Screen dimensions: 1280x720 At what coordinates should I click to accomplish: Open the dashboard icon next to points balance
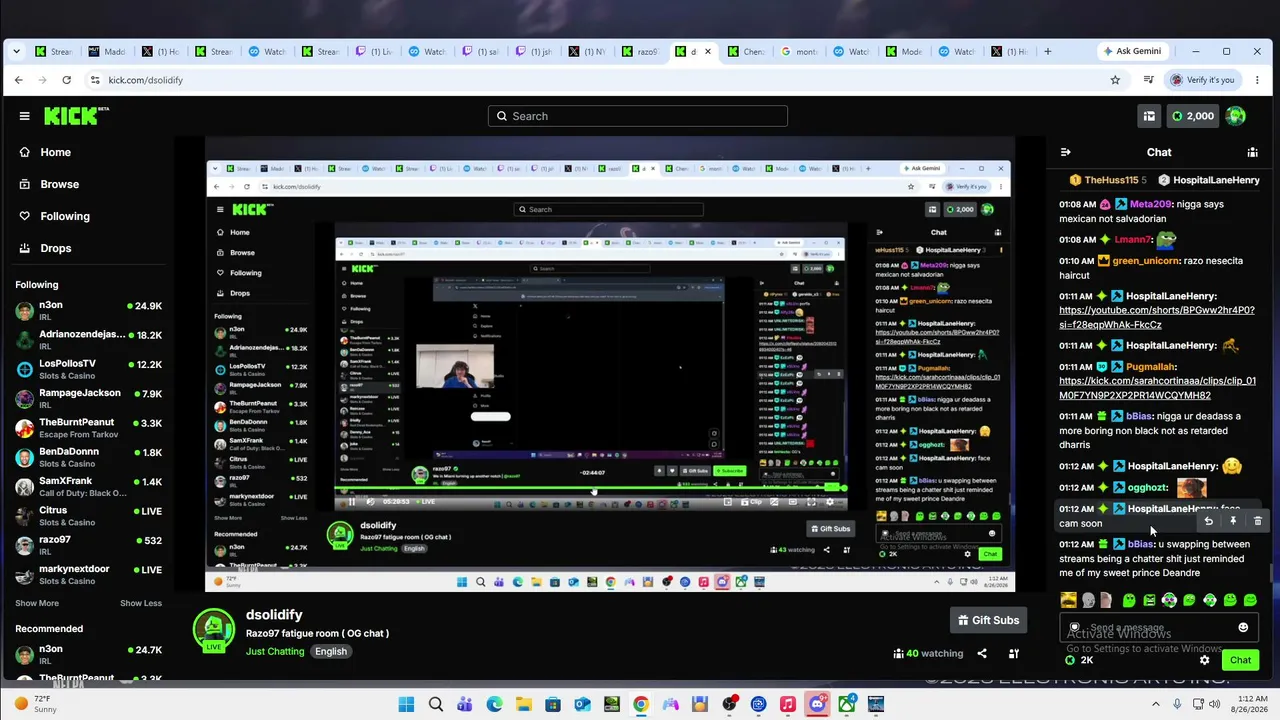coord(1149,116)
